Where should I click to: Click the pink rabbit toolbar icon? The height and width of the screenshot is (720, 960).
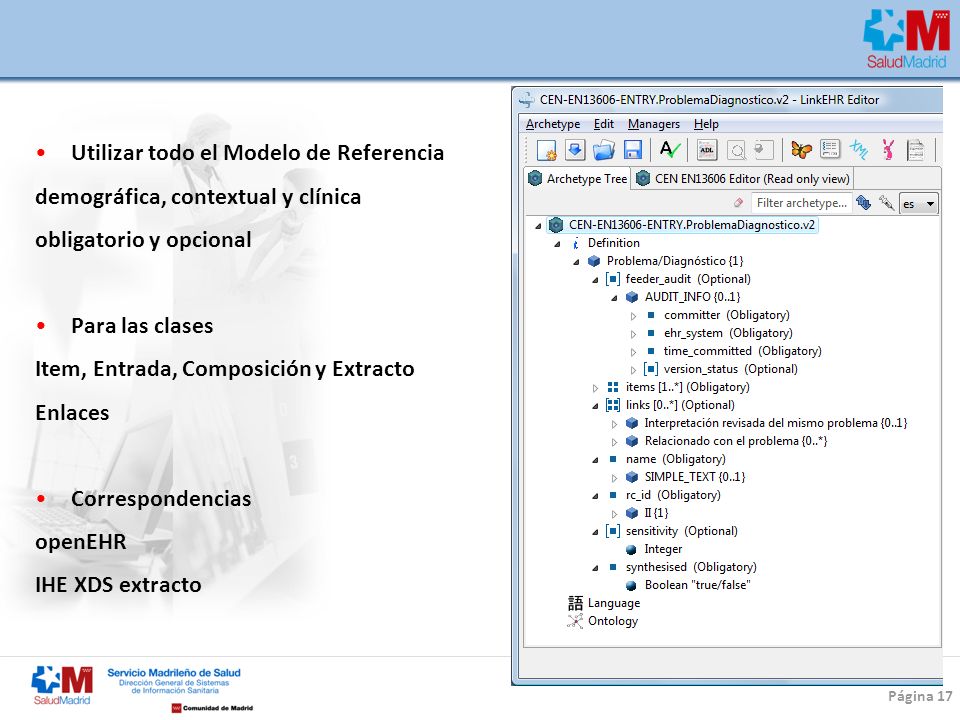[888, 149]
